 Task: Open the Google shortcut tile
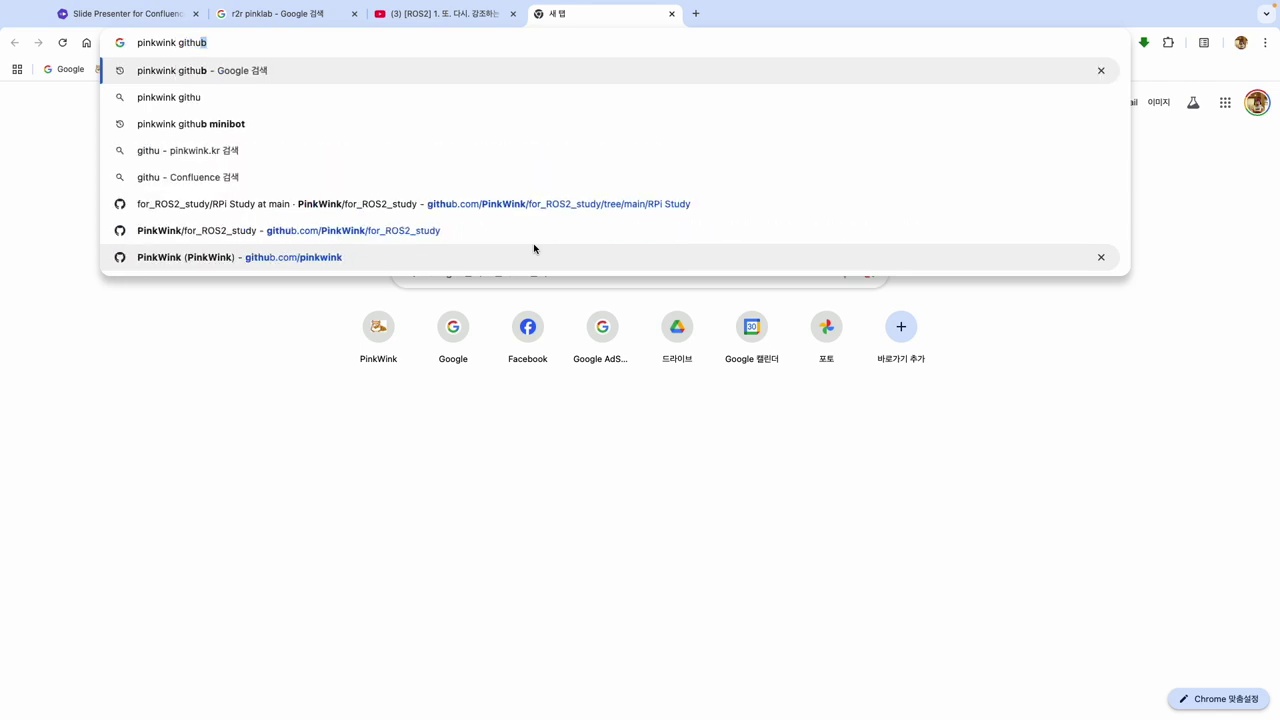pyautogui.click(x=453, y=338)
